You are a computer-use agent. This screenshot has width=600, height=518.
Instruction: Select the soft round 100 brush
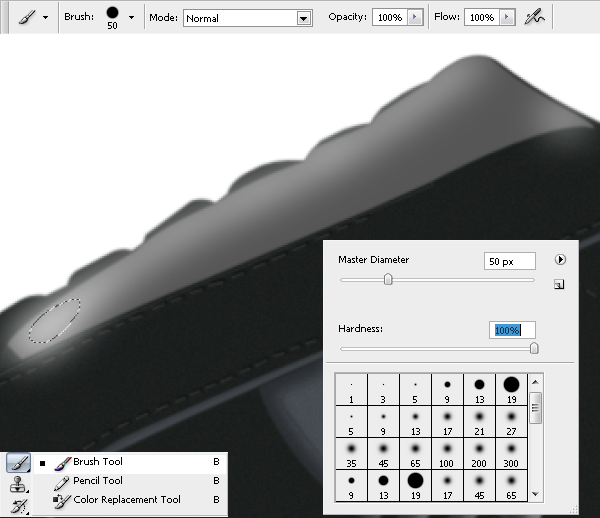(x=447, y=454)
